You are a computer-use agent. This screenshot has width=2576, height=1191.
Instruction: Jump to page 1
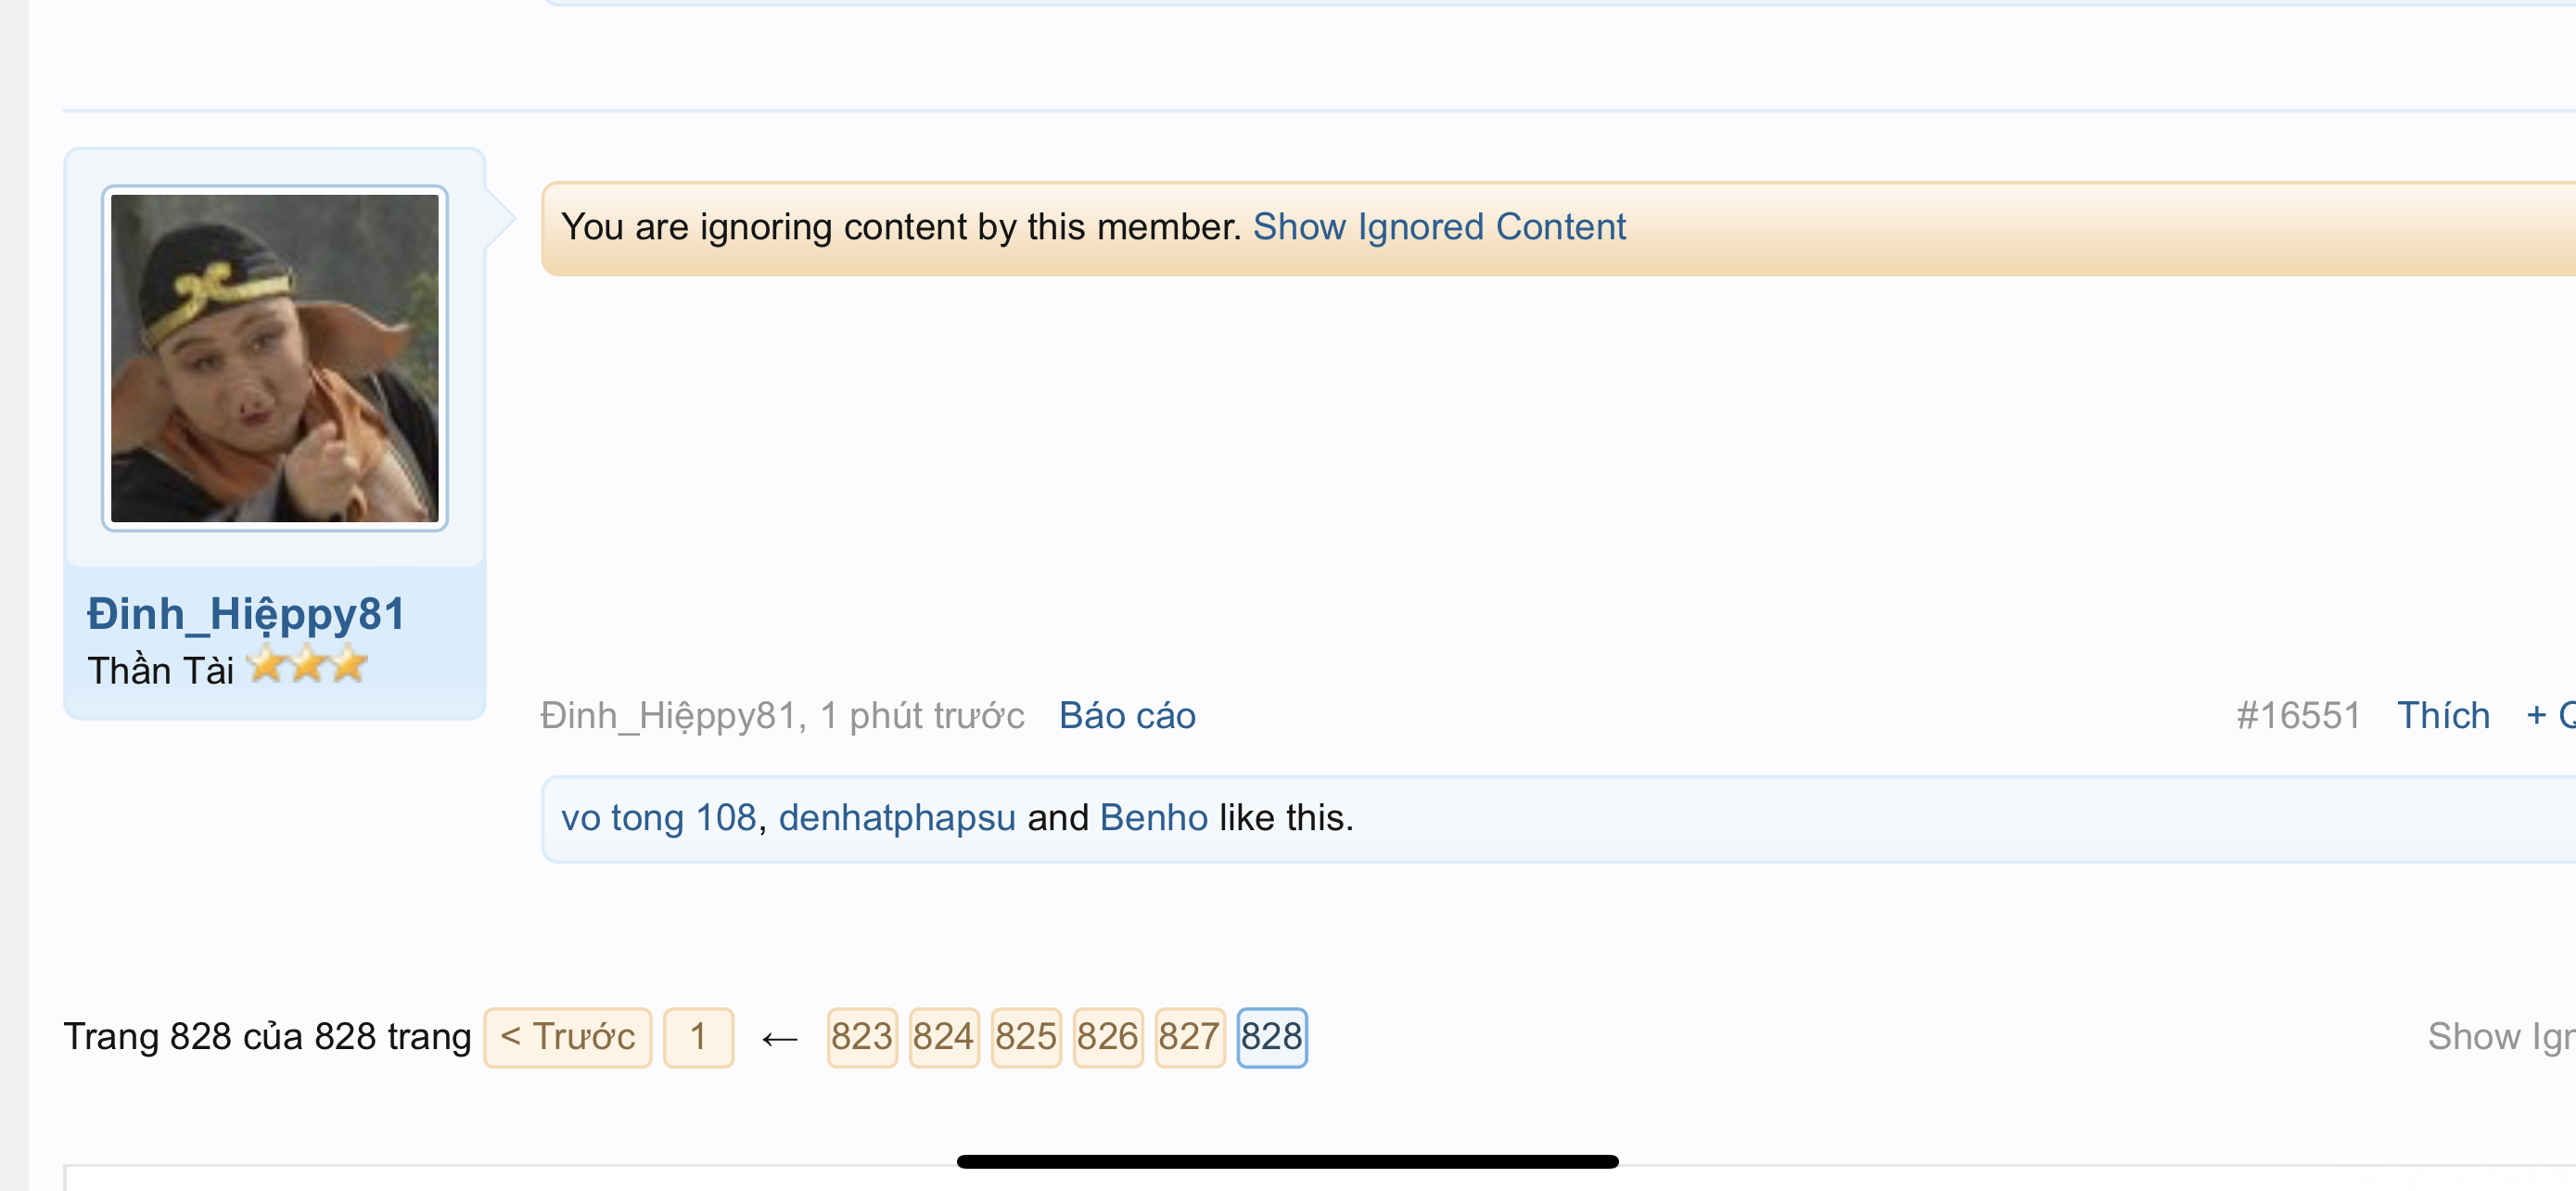tap(698, 1037)
